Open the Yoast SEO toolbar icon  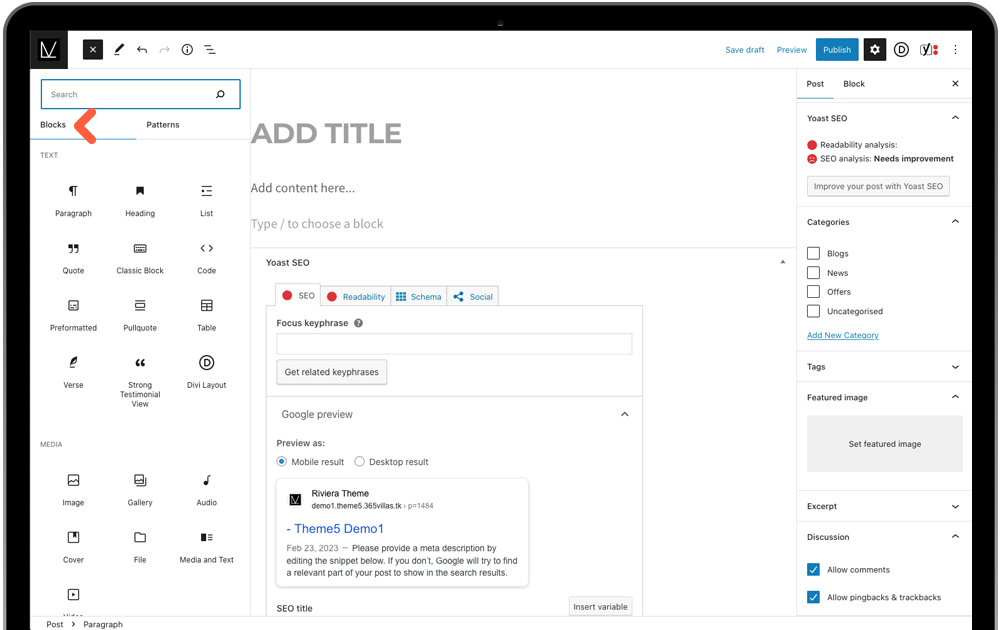pyautogui.click(x=929, y=50)
